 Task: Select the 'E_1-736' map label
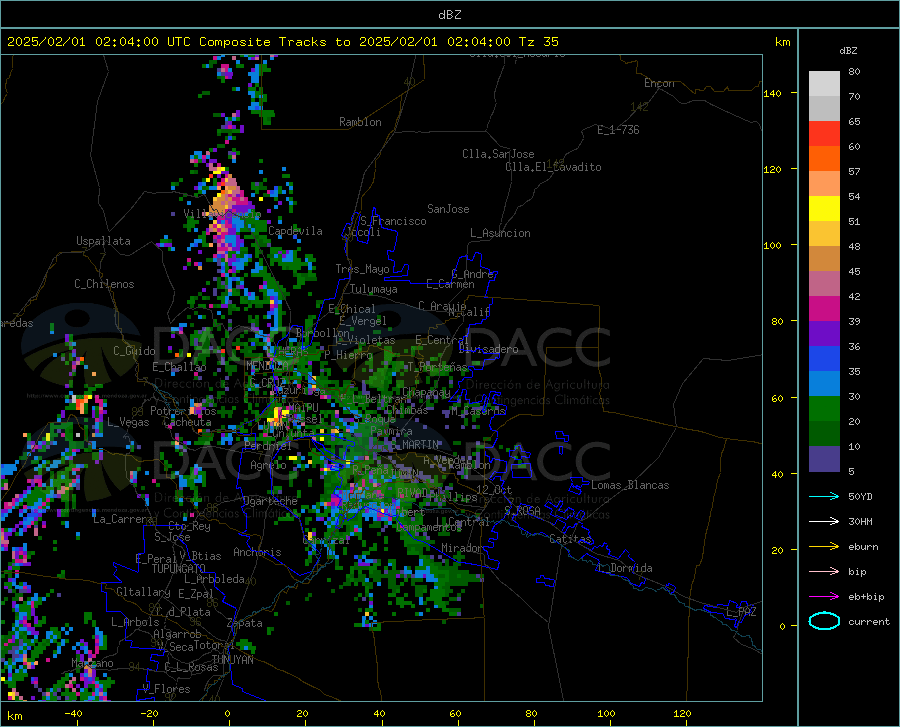pyautogui.click(x=618, y=130)
